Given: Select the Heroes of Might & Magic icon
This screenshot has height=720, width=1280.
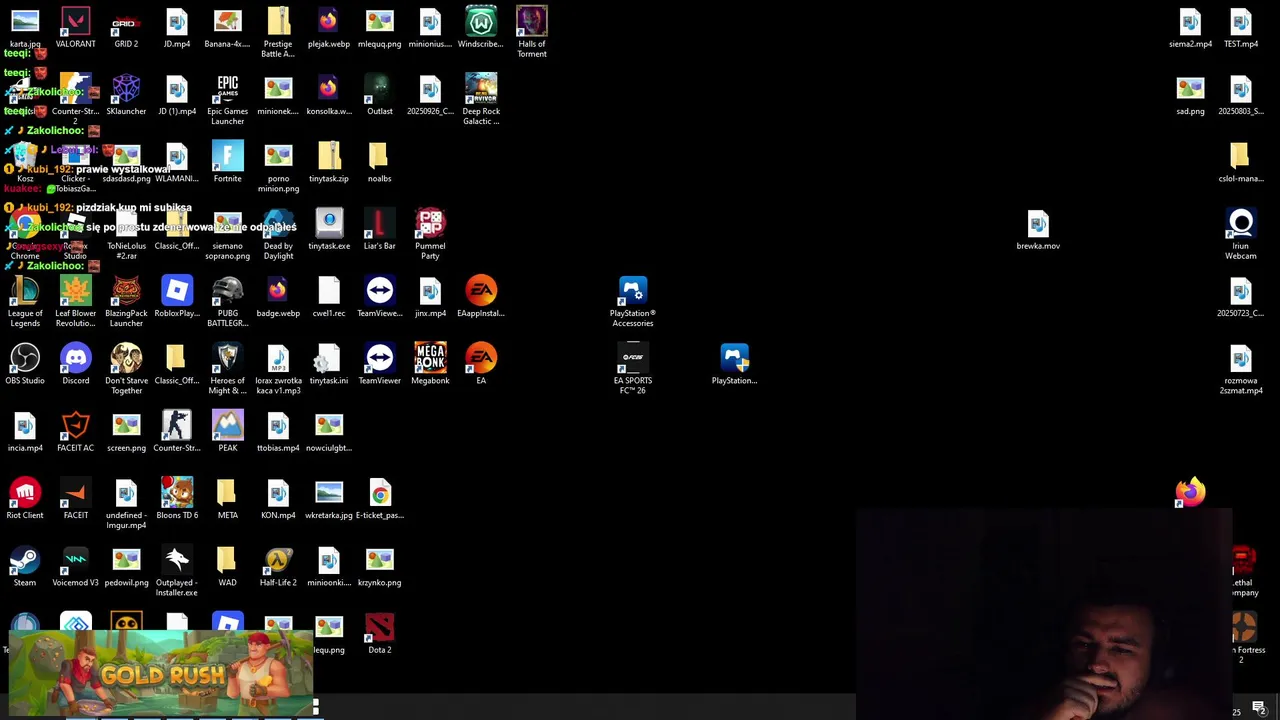Looking at the screenshot, I should [227, 368].
